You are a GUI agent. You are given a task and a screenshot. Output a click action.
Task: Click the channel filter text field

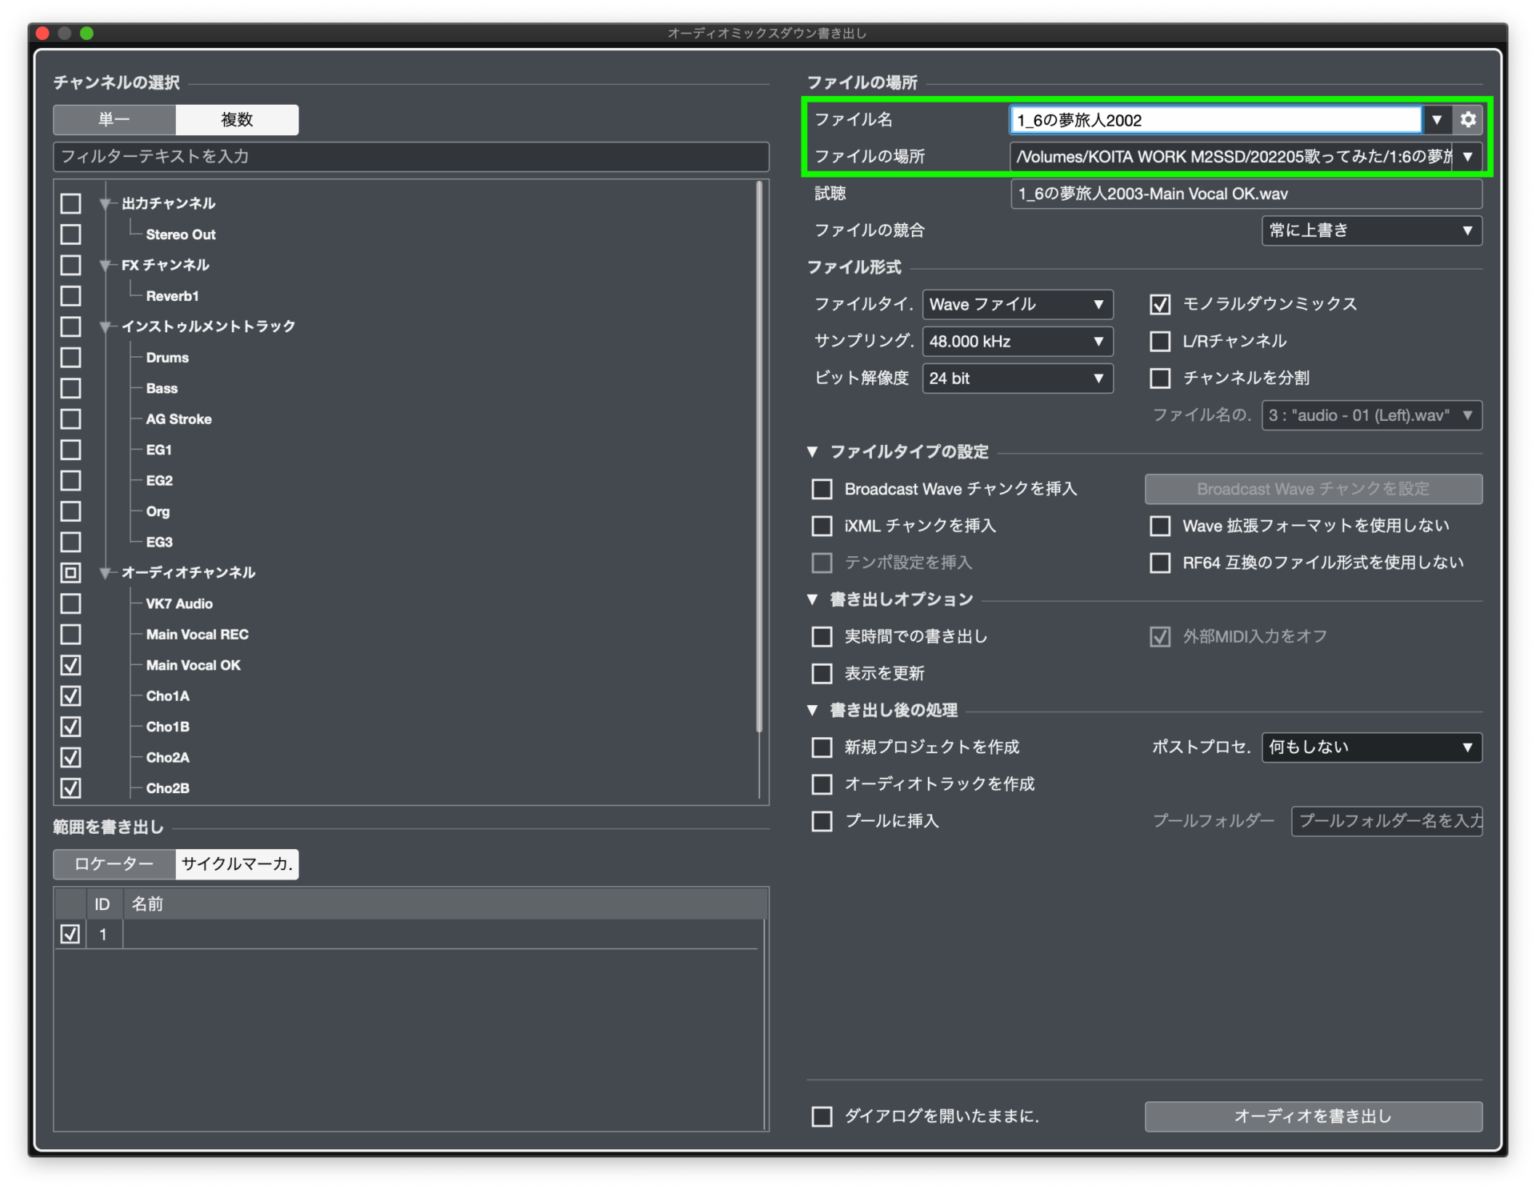411,157
